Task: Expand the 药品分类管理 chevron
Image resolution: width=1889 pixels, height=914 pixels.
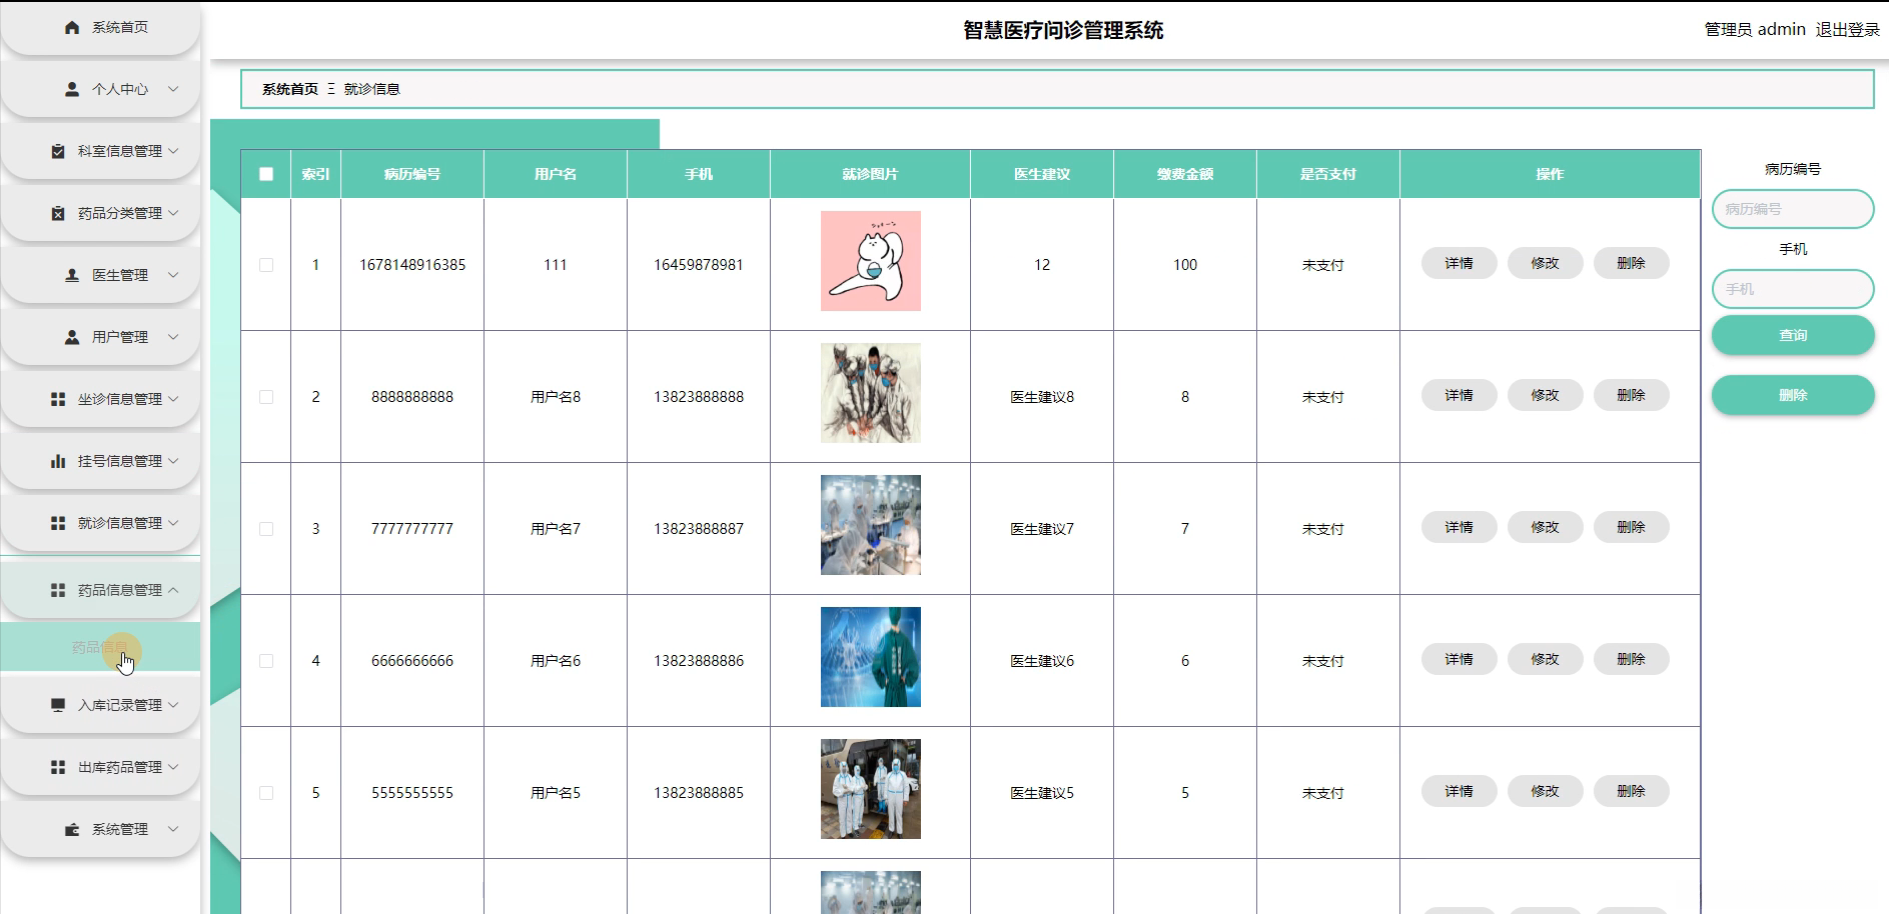Action: point(173,213)
